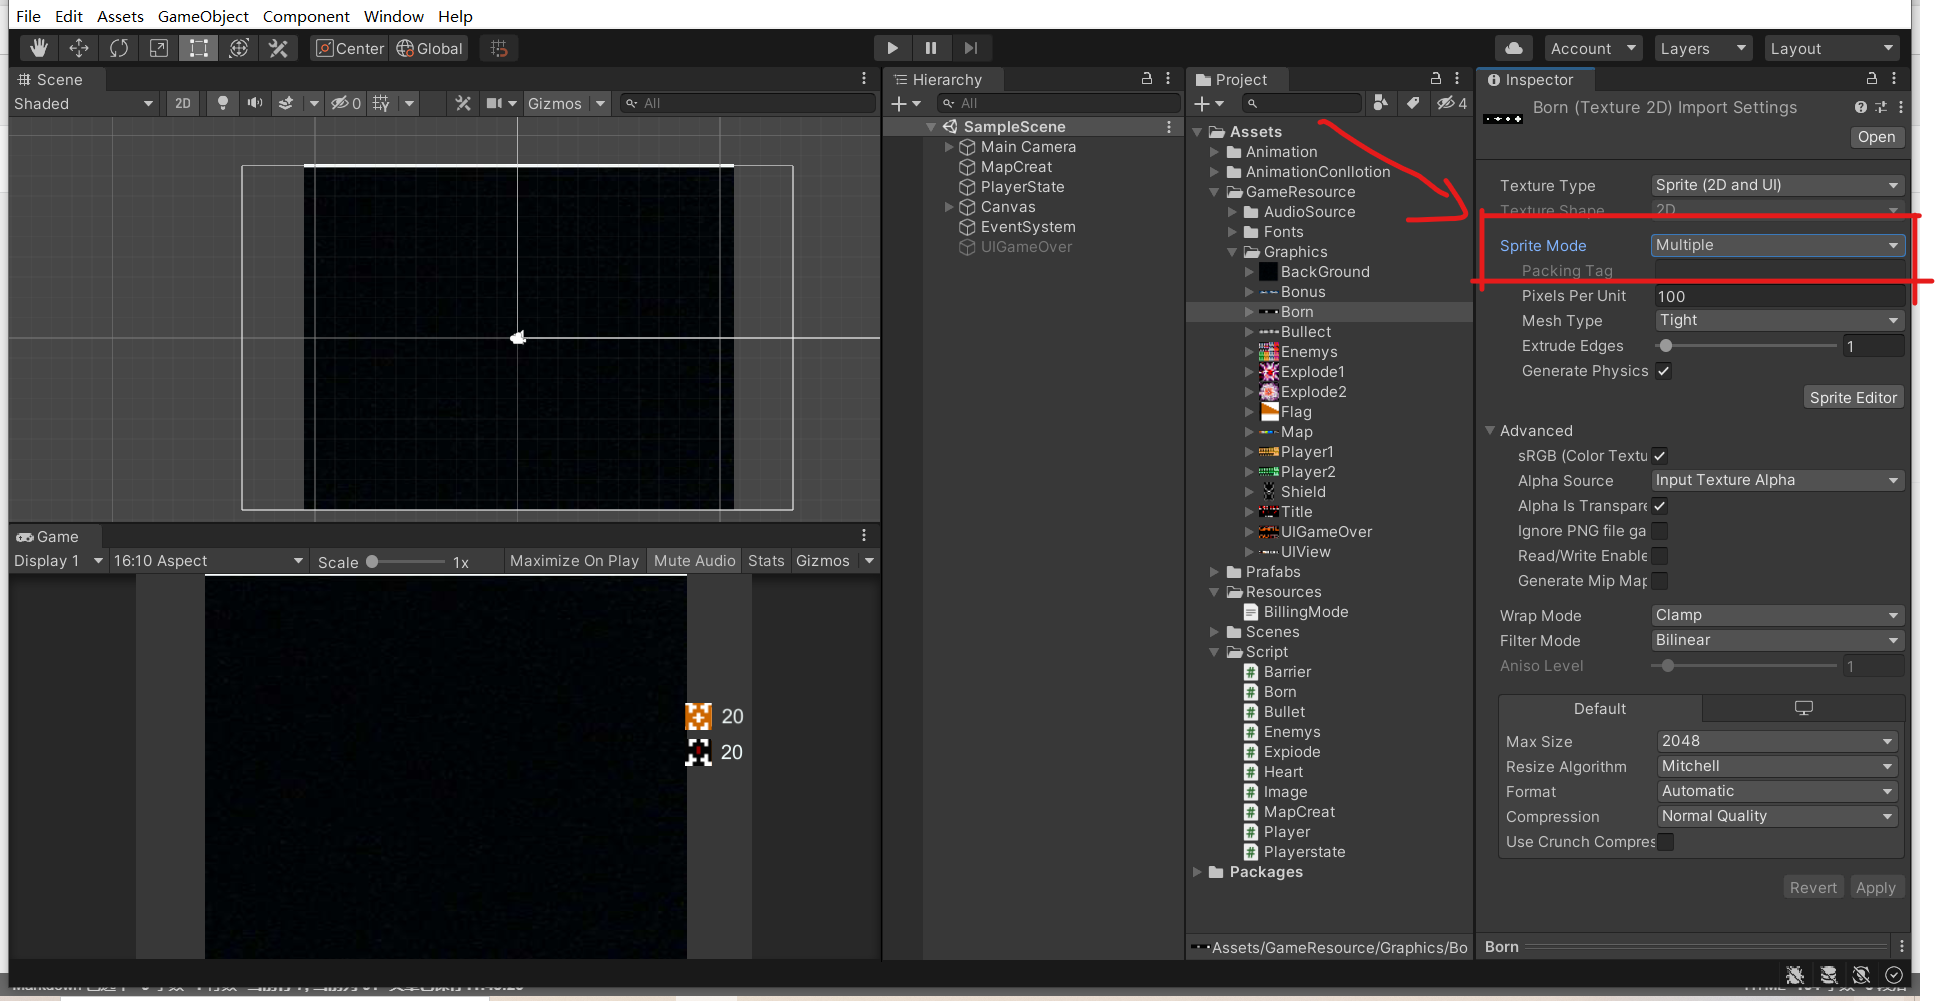Toggle hidden packages count icon in Project
The image size is (1935, 1001).
click(1452, 103)
